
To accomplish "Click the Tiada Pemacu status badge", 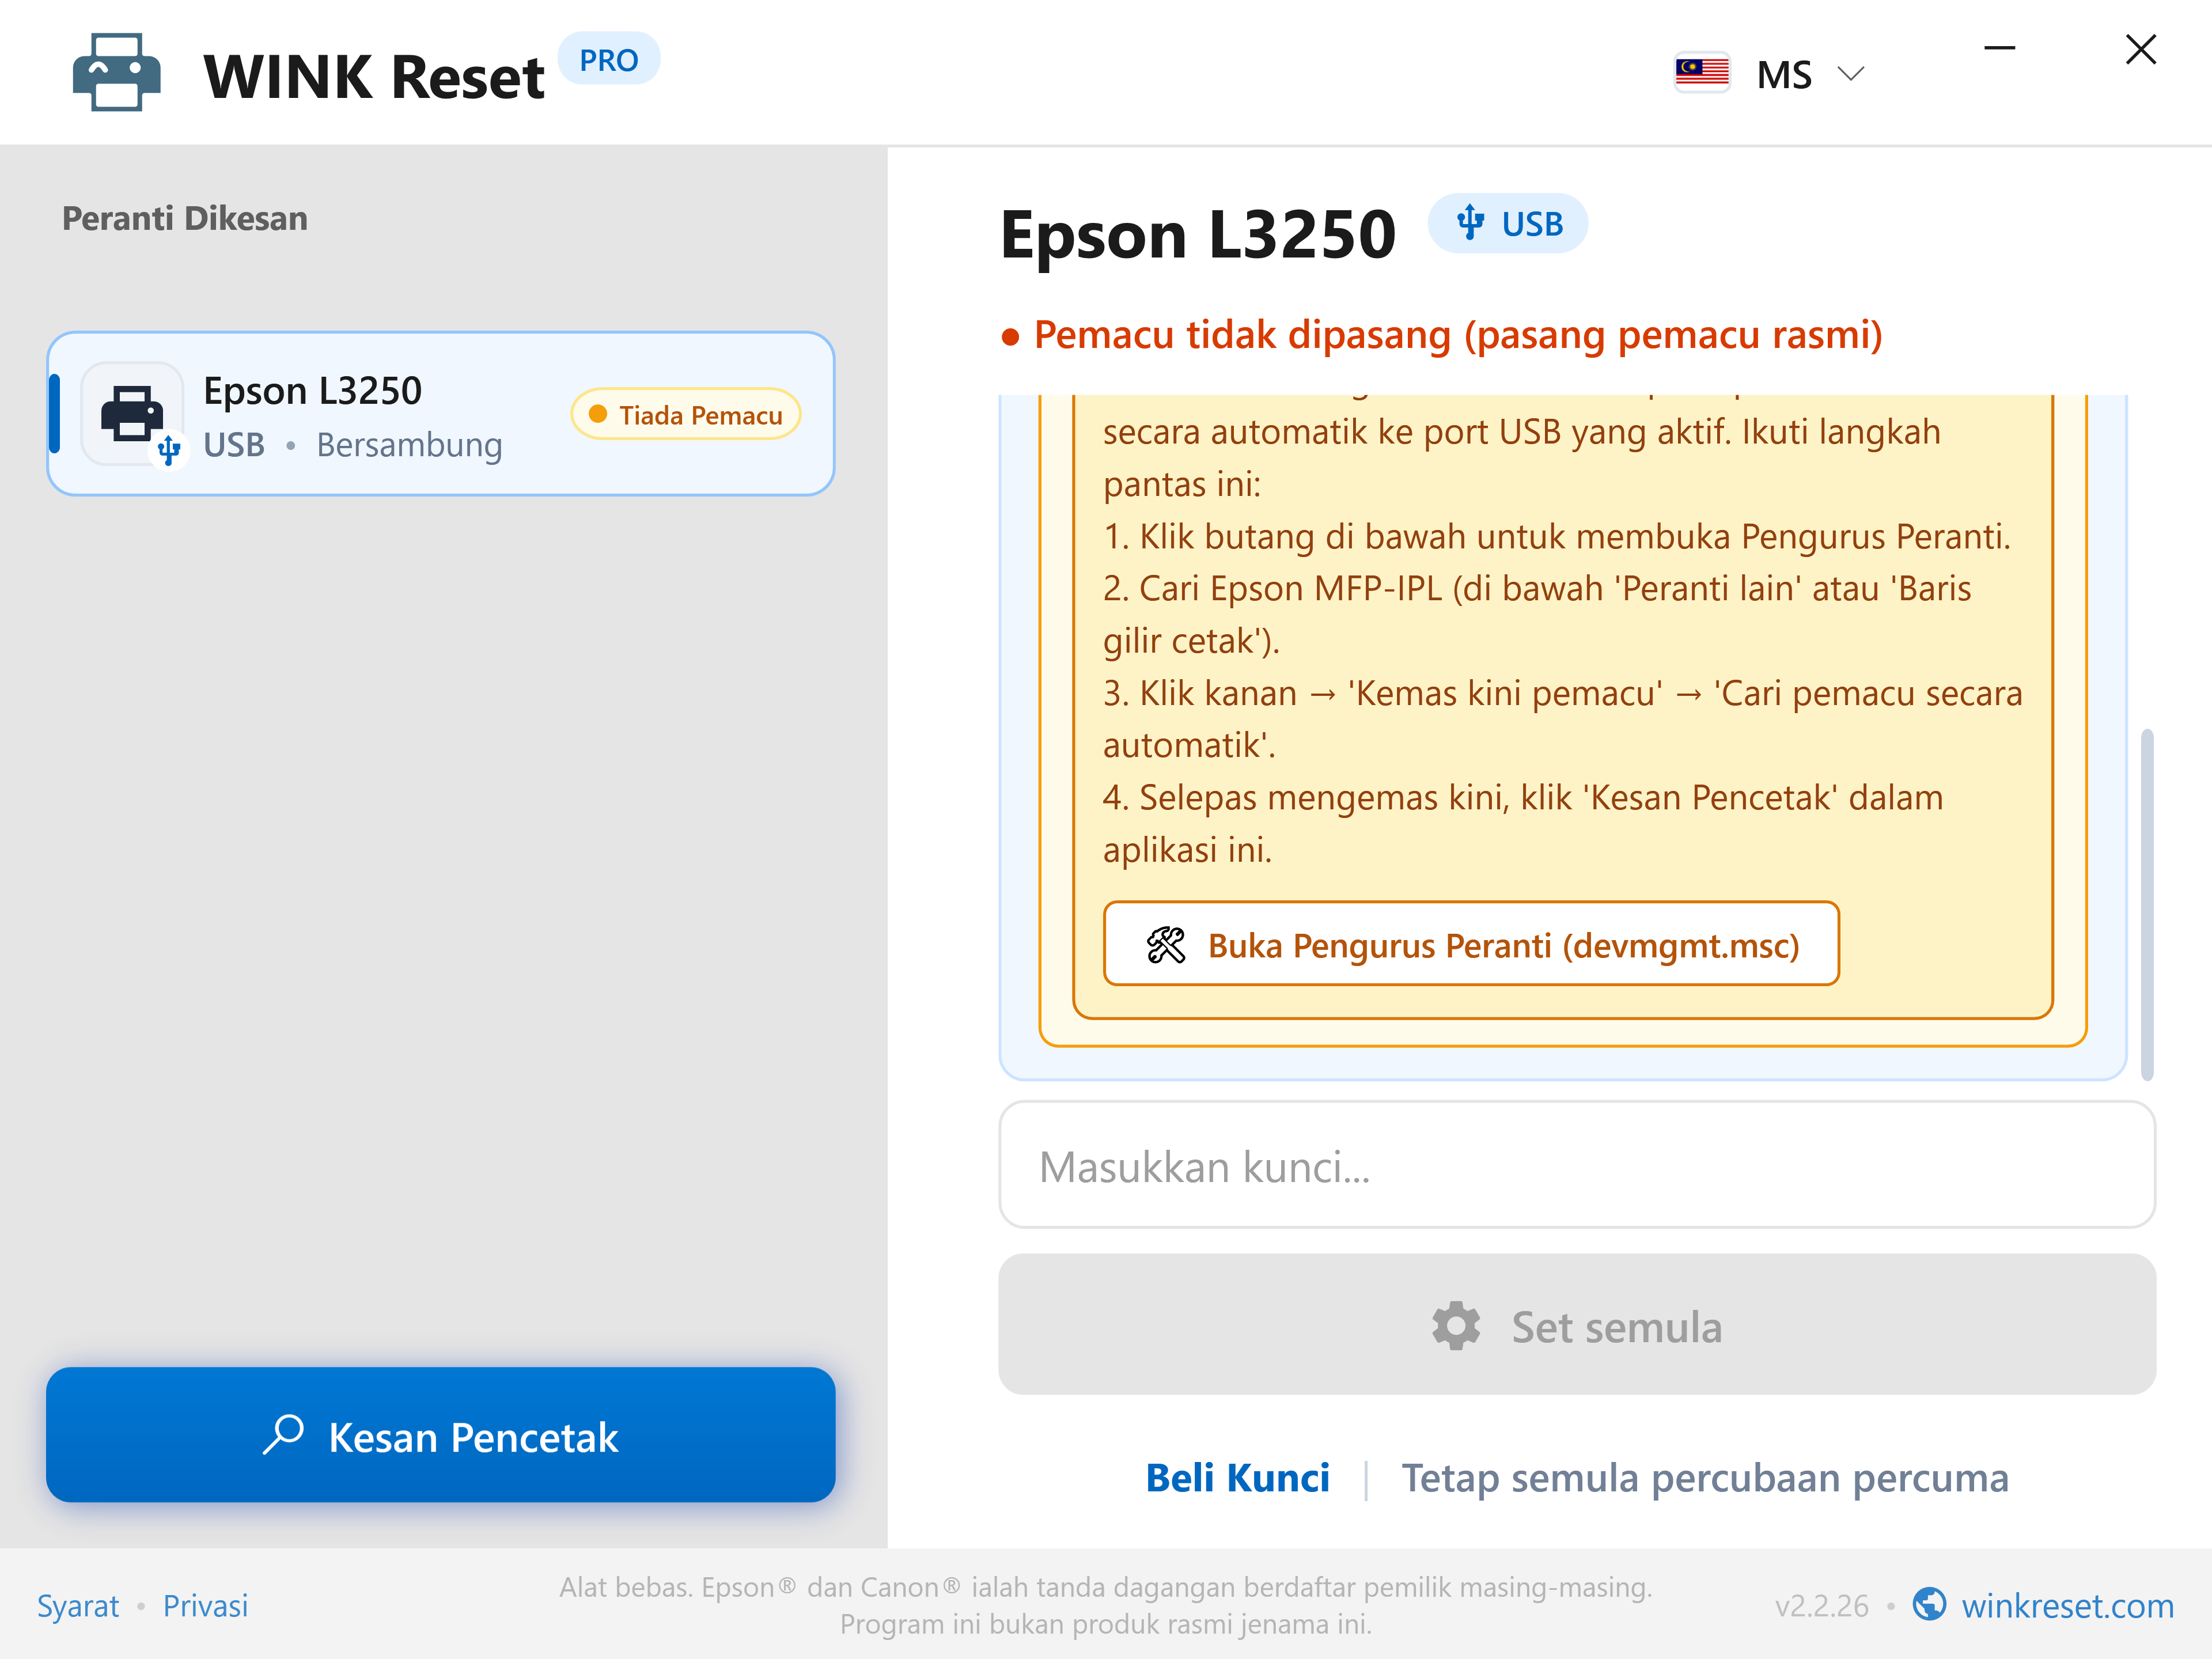I will [686, 414].
